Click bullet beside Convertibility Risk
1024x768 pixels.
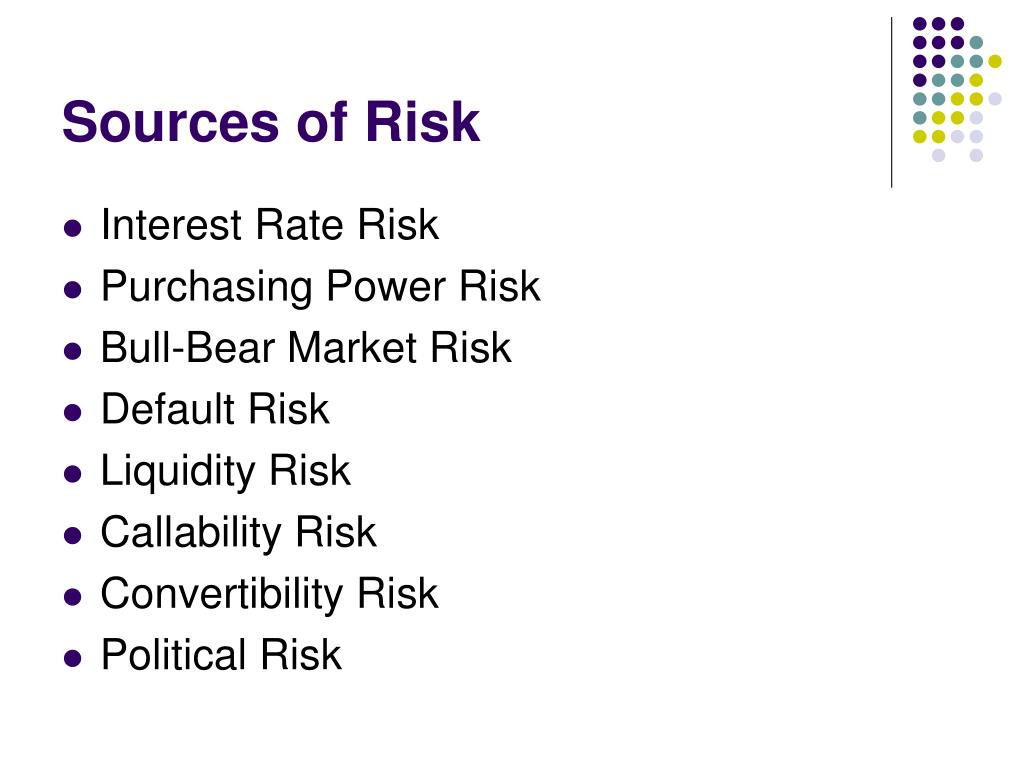(72, 596)
